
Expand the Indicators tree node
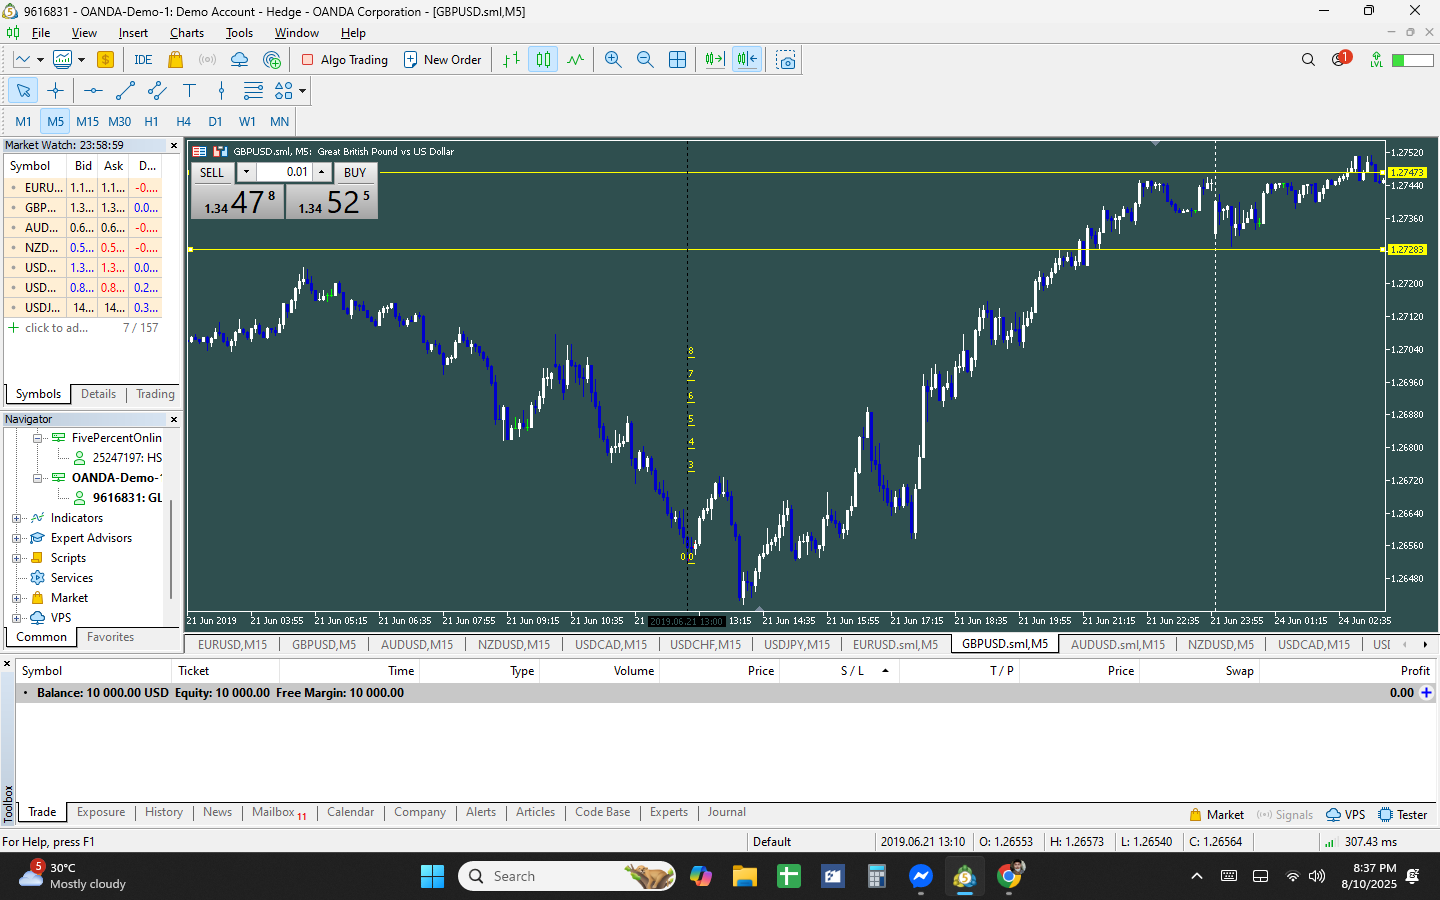click(x=16, y=518)
